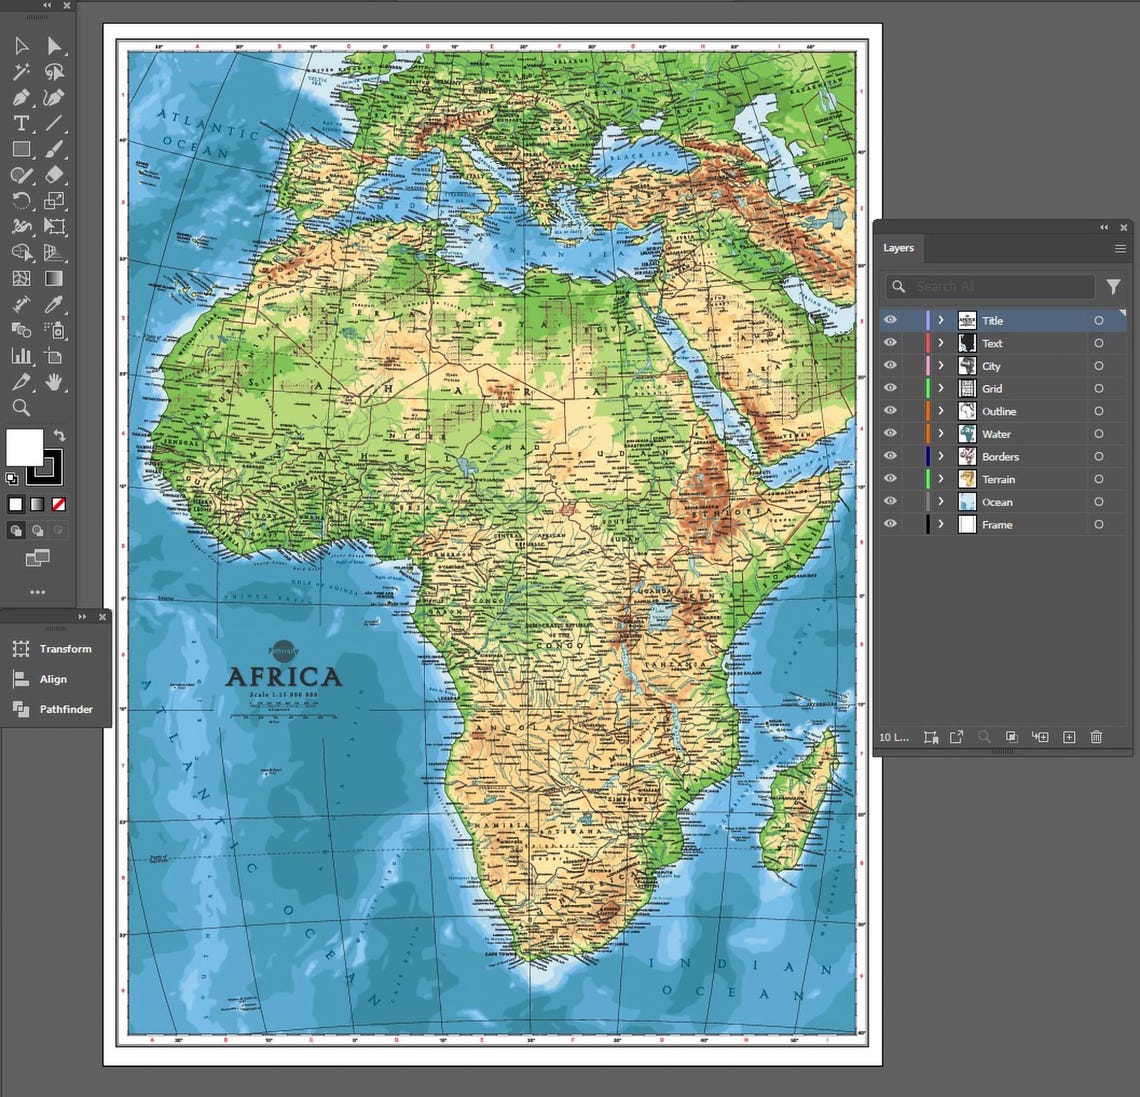Expand the Terrain layer contents
Image resolution: width=1140 pixels, height=1097 pixels.
(x=941, y=478)
